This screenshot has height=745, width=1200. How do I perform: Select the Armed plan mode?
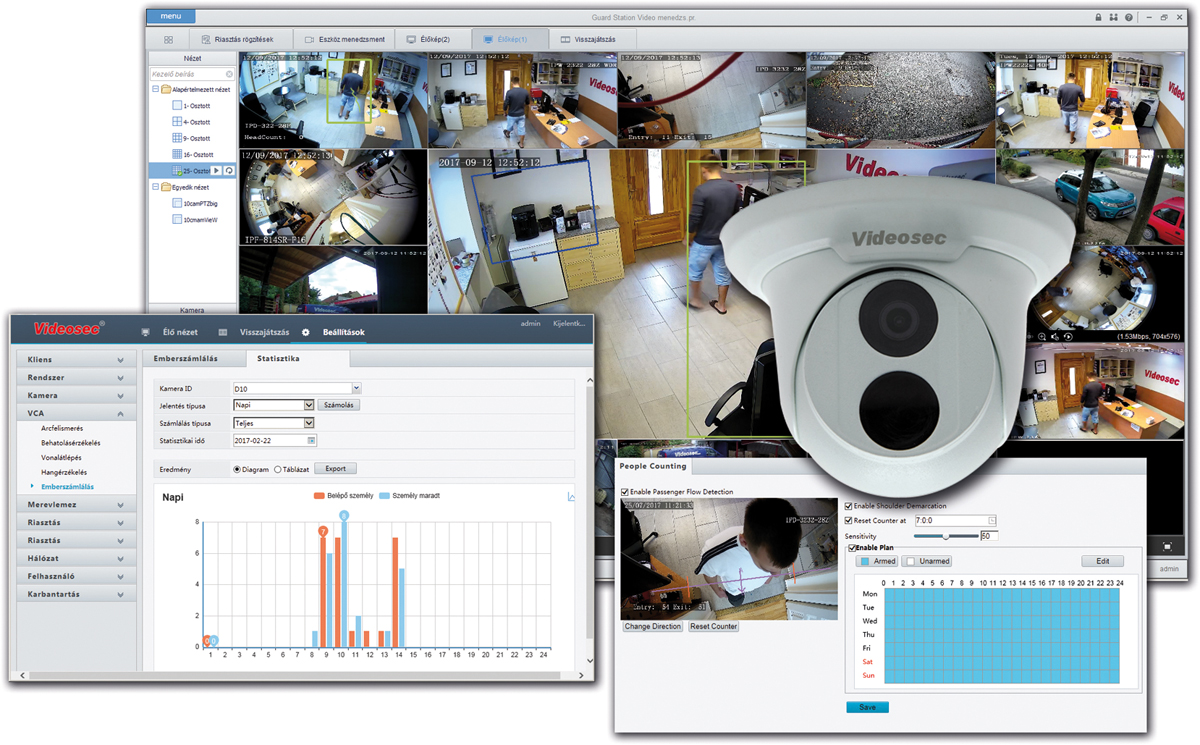(877, 561)
